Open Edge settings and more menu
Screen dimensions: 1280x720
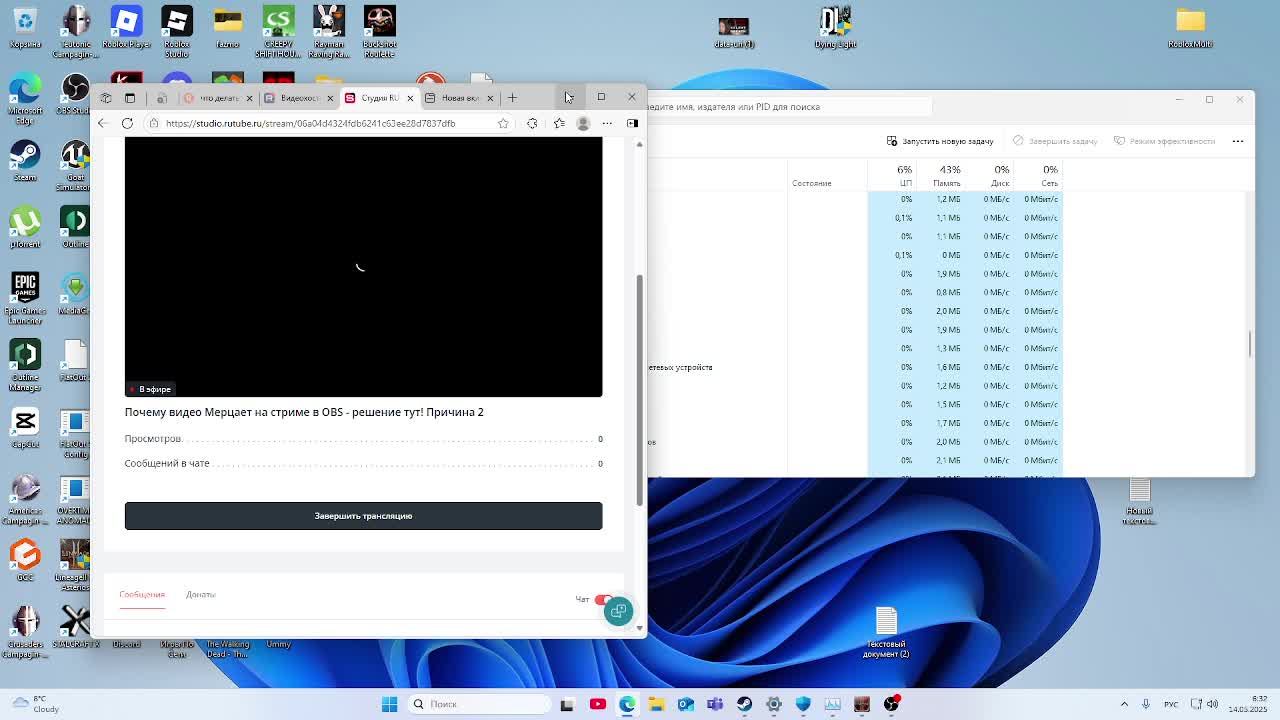(x=607, y=123)
